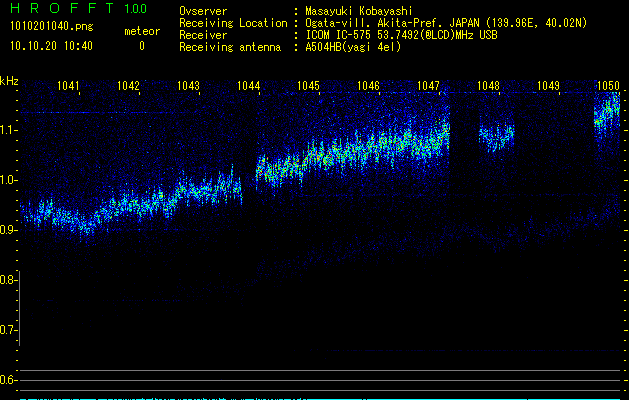
Task: Click the 1047 time marker
Action: click(x=428, y=87)
